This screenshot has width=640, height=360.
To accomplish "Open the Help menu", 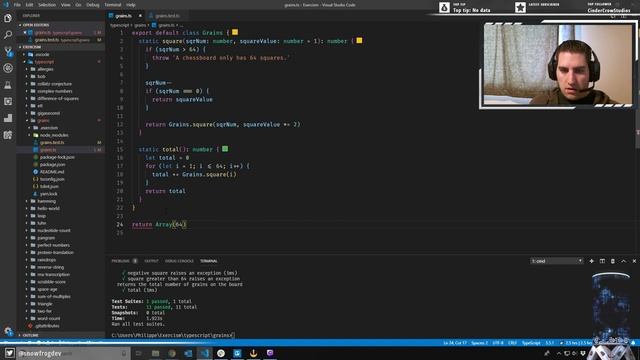I will pyautogui.click(x=131, y=5).
